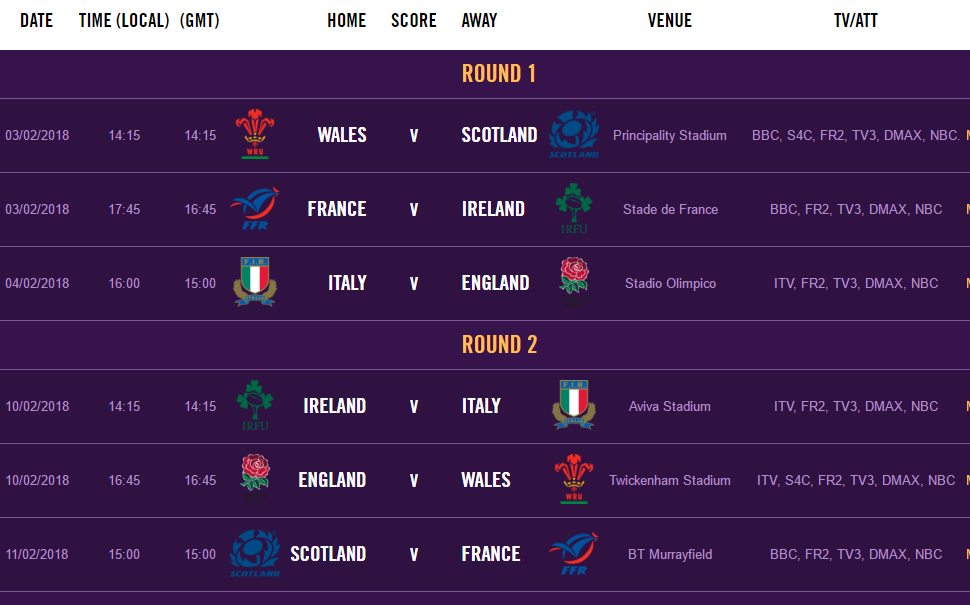
Task: Click the England rose logo in Round 2
Action: coord(255,479)
